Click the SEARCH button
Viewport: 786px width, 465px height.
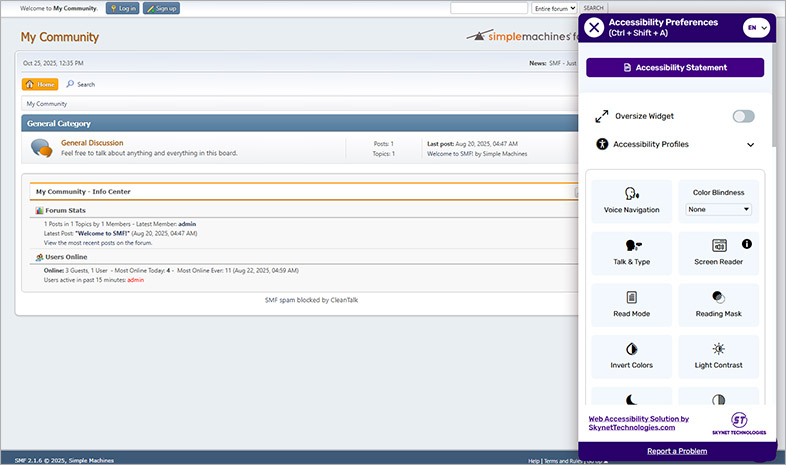pyautogui.click(x=593, y=8)
